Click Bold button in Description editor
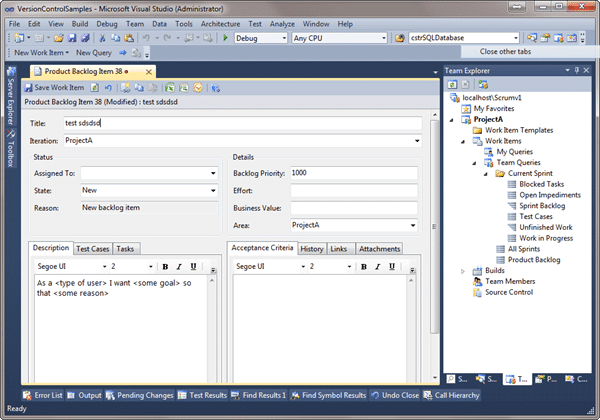Screen dimensions: 600x420 tap(165, 267)
